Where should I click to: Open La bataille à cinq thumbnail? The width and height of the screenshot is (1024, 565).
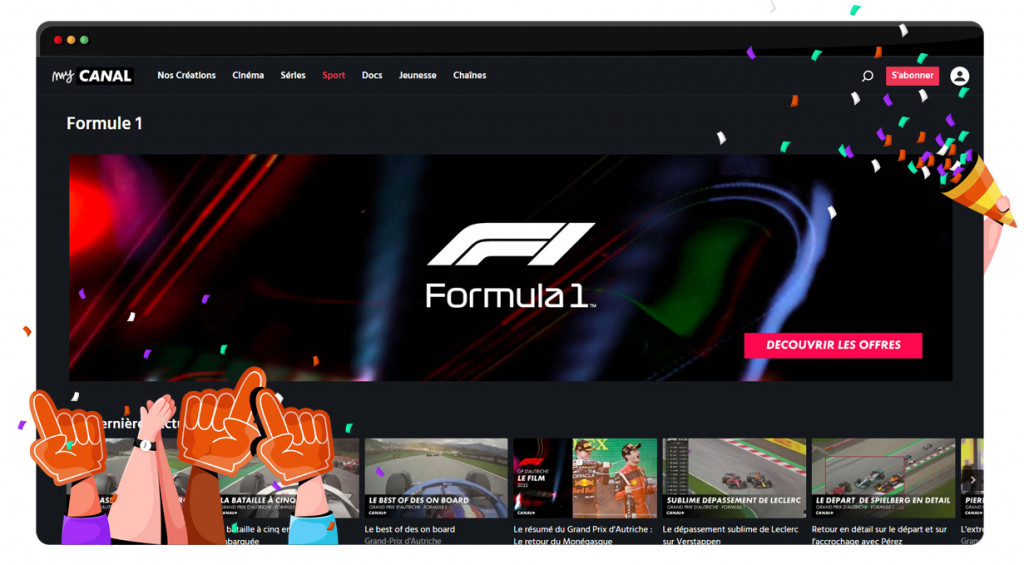click(x=287, y=478)
